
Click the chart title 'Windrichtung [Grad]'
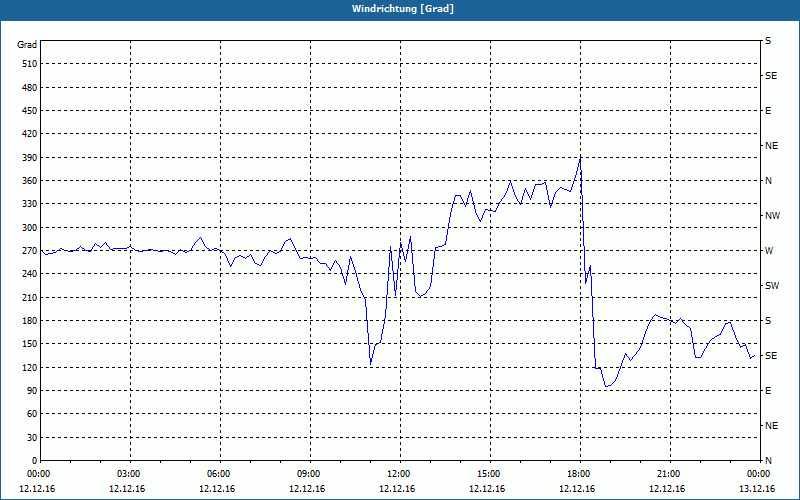(x=403, y=9)
